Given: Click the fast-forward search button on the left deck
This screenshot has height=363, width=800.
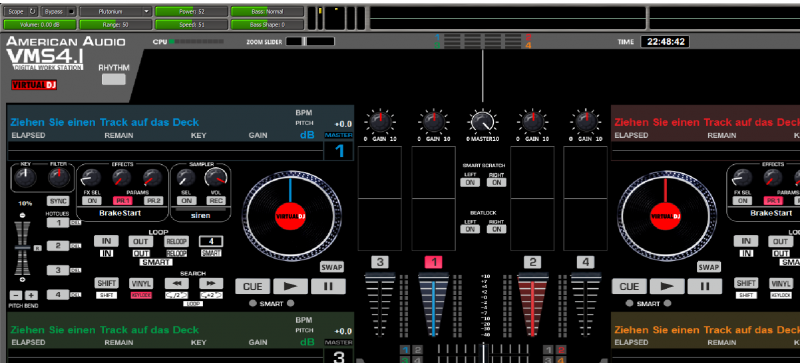Looking at the screenshot, I should click(x=211, y=283).
